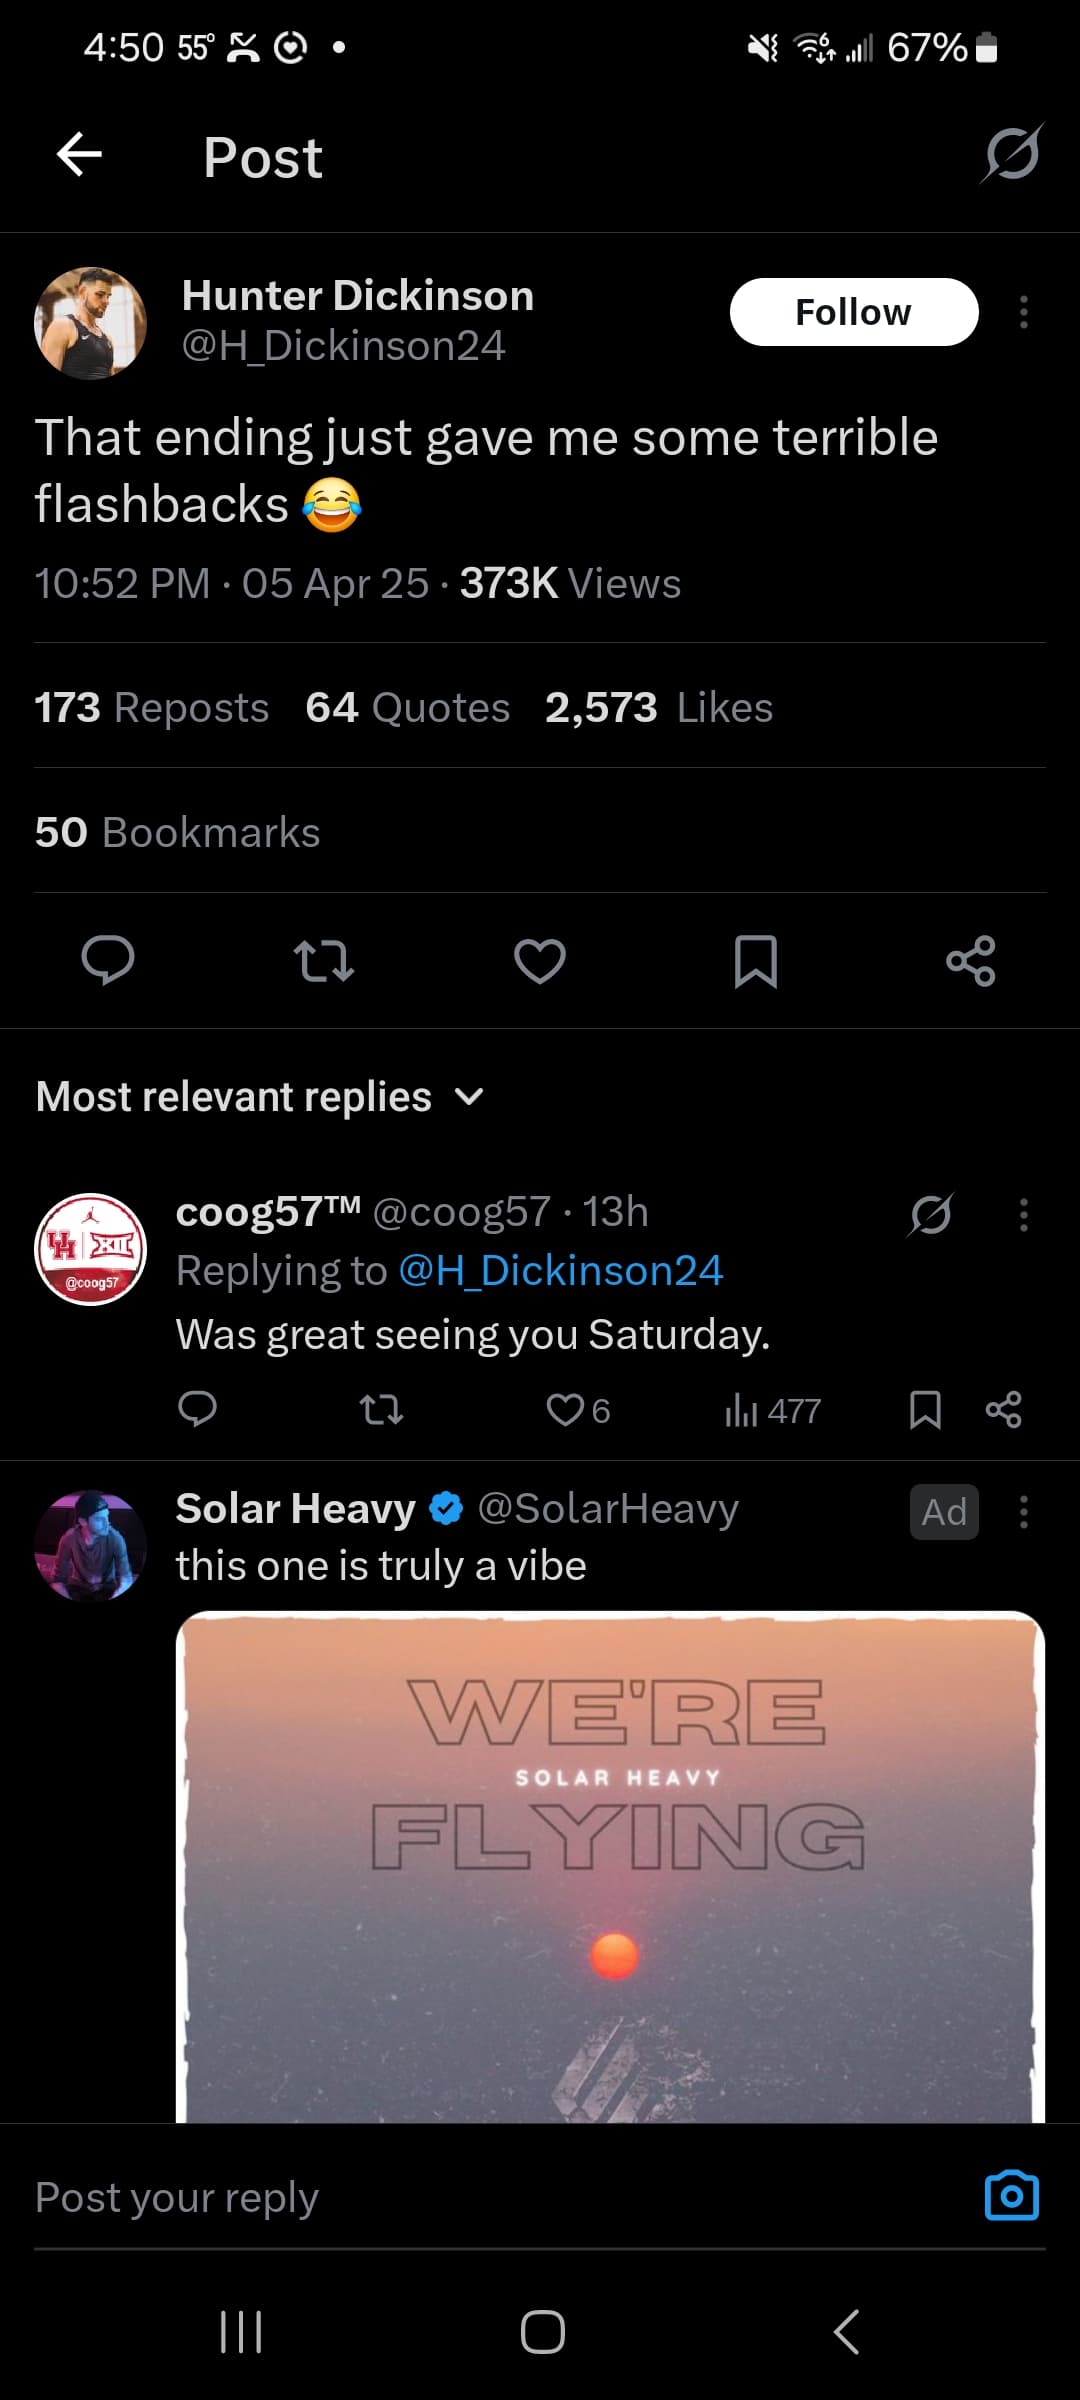Open Grok icon on coog57's reply

[931, 1214]
